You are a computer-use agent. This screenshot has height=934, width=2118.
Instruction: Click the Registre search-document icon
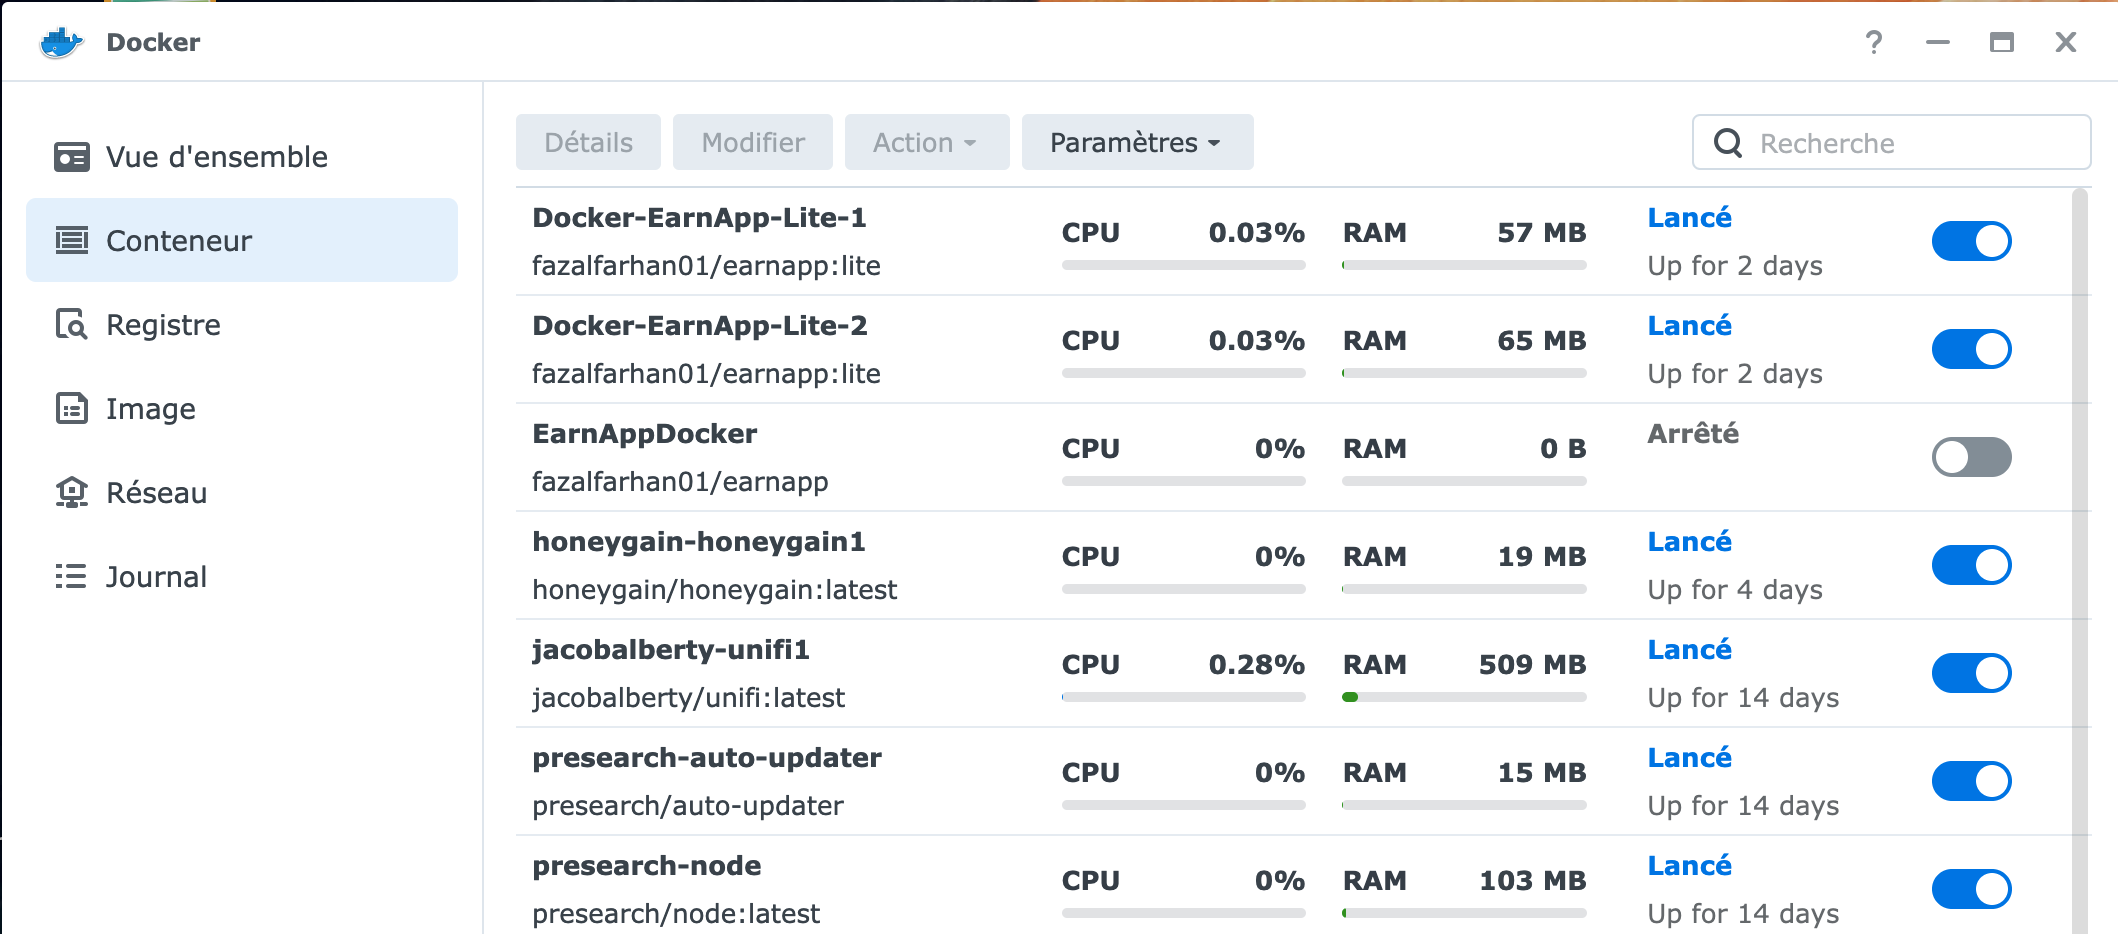71,324
